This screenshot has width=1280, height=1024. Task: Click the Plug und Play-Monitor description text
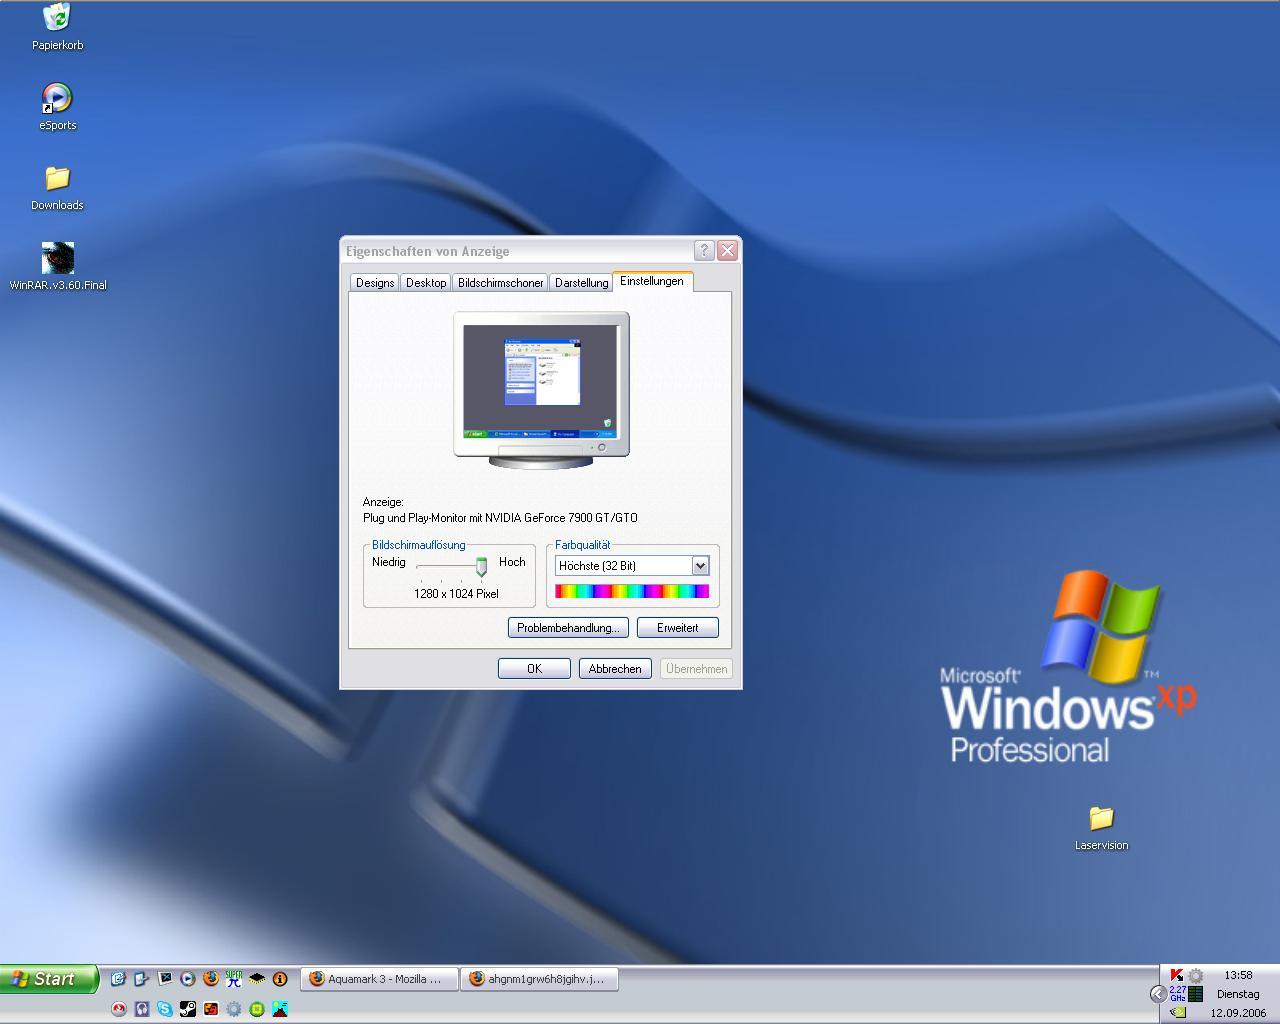pyautogui.click(x=500, y=518)
